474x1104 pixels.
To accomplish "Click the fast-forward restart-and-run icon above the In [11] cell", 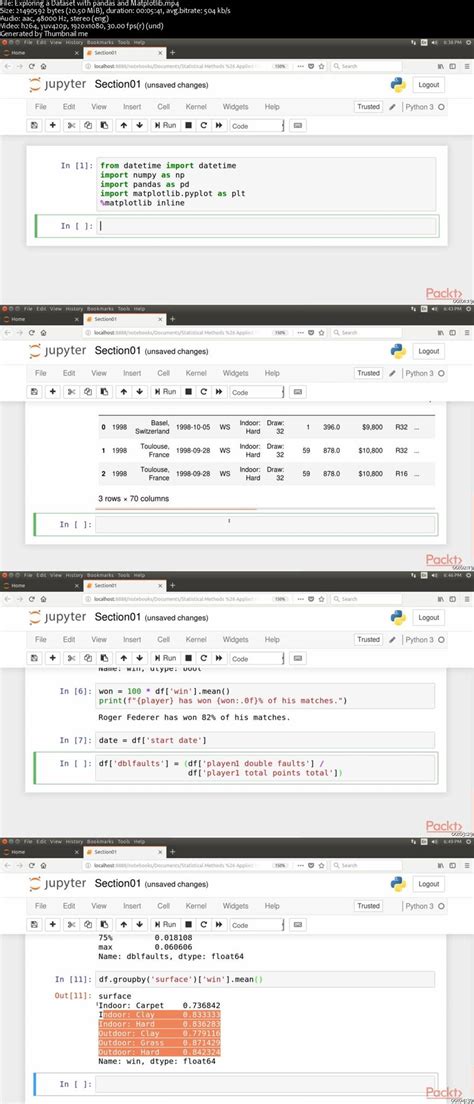I will [219, 924].
